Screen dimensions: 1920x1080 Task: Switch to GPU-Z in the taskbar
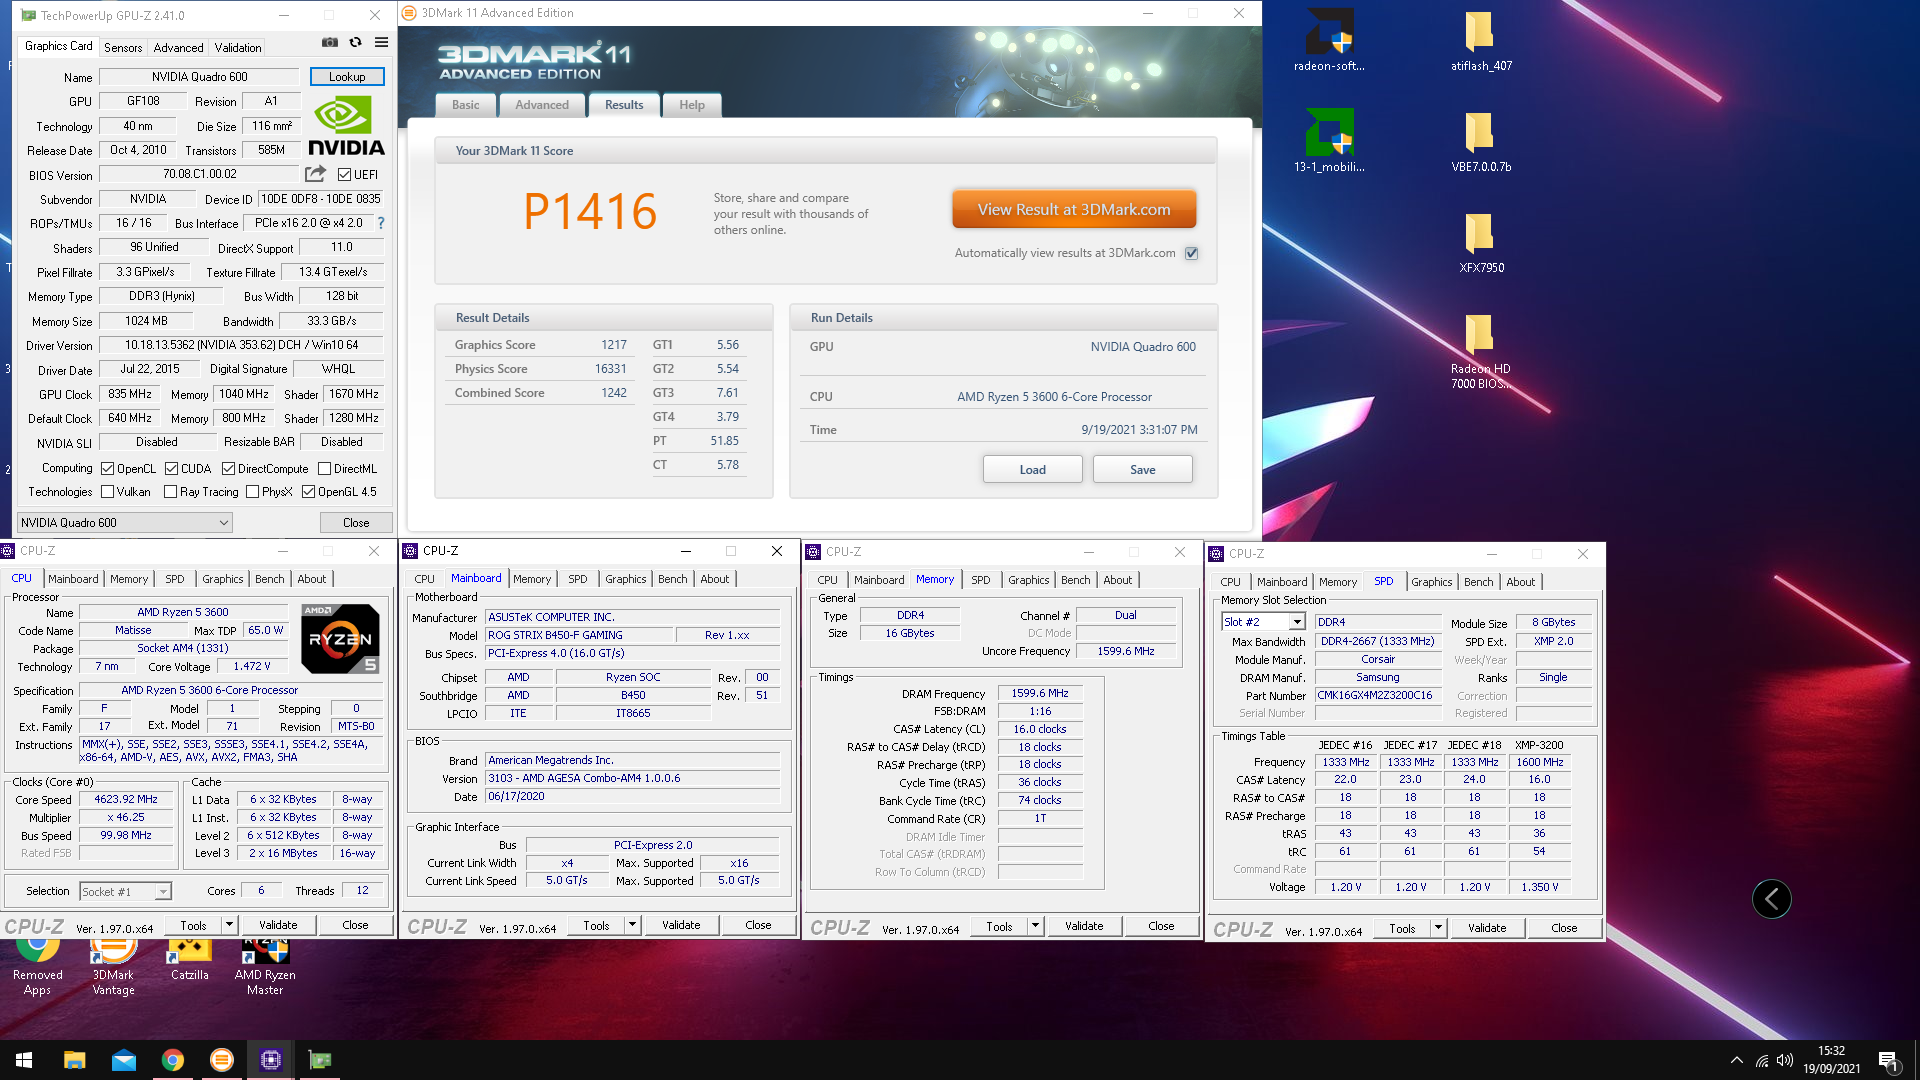pos(319,1060)
